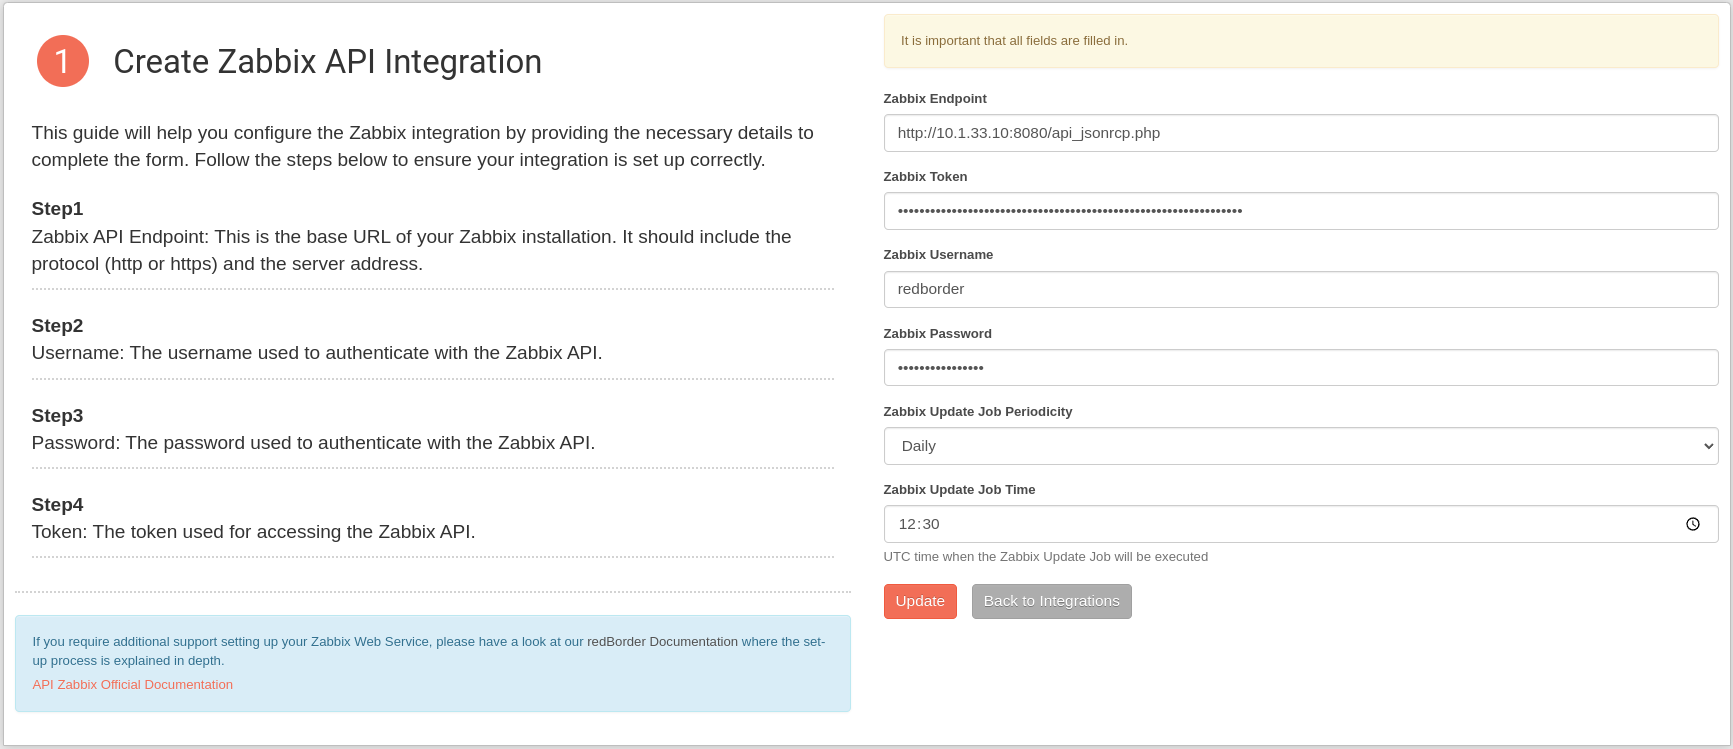
Task: Click the Zabbix Token label
Action: (x=925, y=177)
